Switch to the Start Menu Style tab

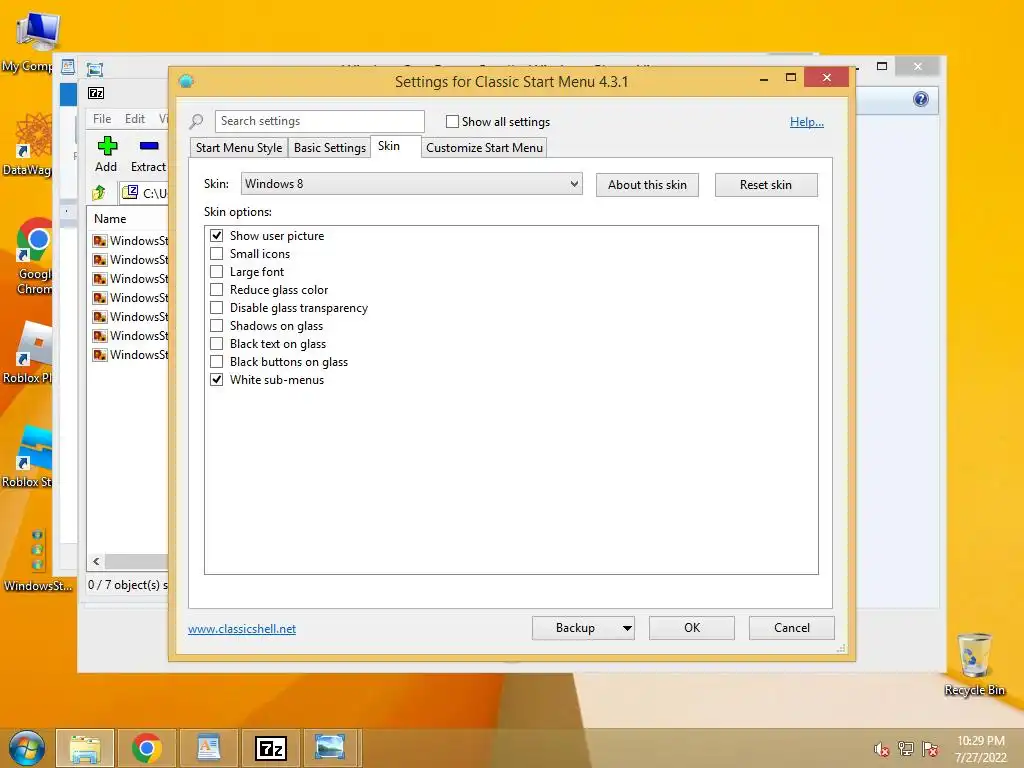coord(239,148)
